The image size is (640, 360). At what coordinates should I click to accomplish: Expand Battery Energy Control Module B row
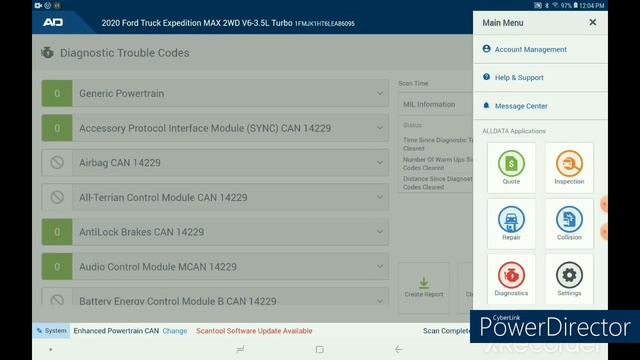(x=215, y=297)
